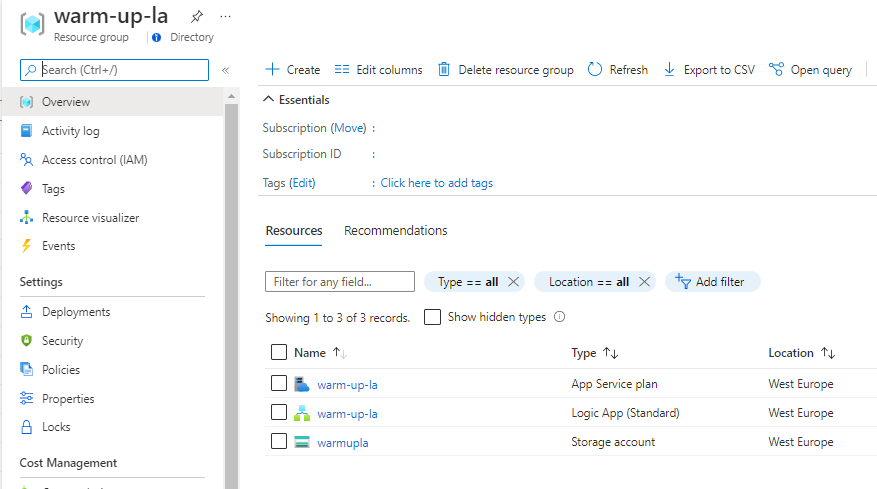Select the warmupla storage account checkbox

(x=279, y=441)
